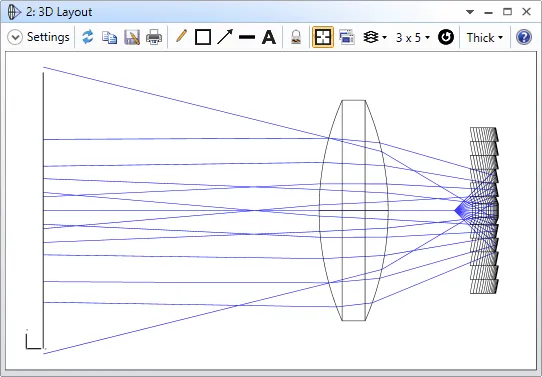The width and height of the screenshot is (542, 377).
Task: Open the window title dropdown arrow
Action: [470, 12]
